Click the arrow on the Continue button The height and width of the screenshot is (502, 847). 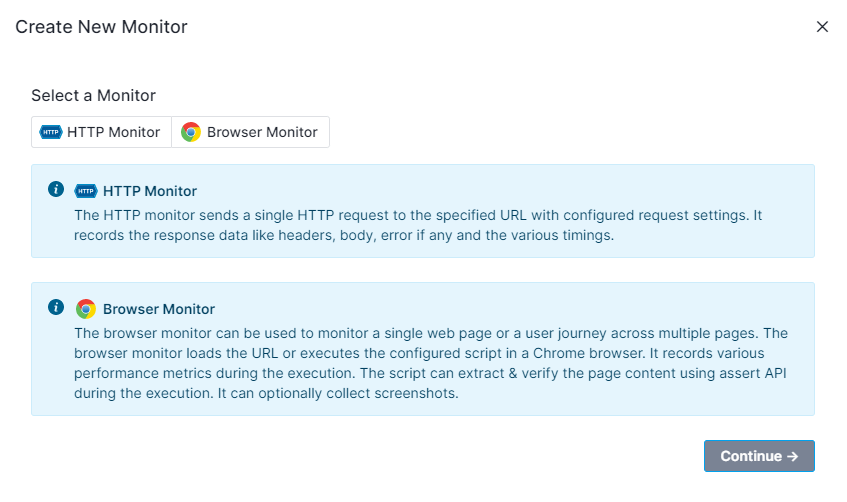(792, 457)
